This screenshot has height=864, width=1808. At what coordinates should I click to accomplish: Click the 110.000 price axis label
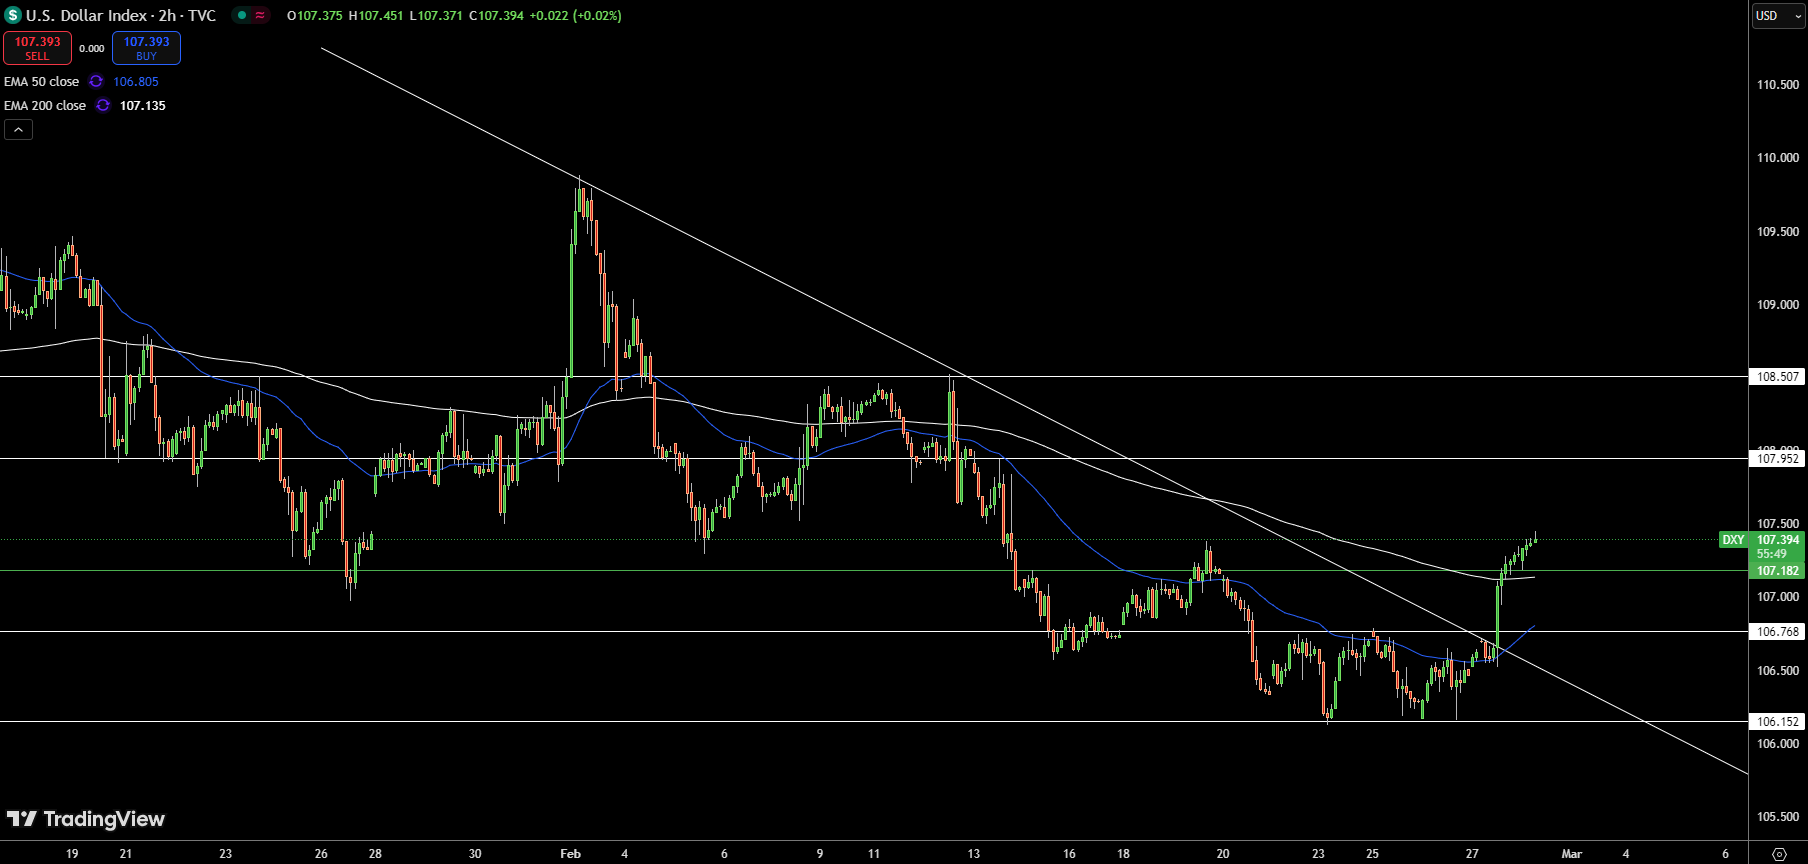point(1778,158)
